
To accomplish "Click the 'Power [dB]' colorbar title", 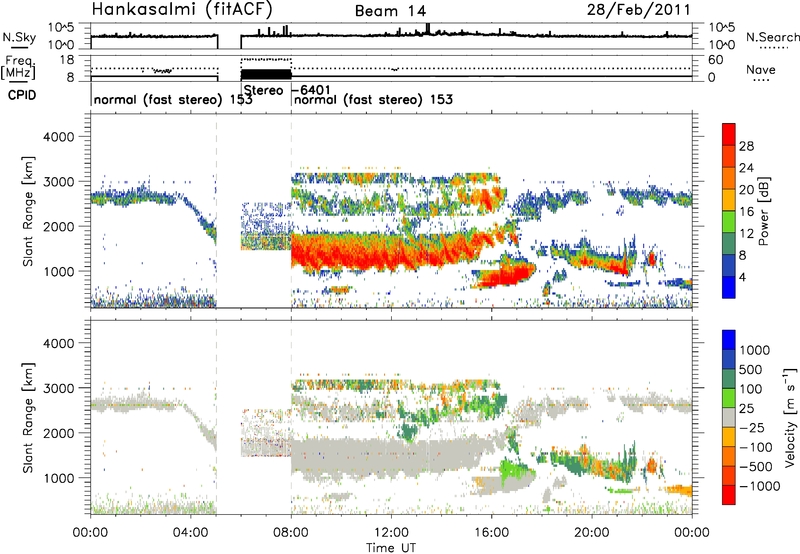I will (763, 211).
